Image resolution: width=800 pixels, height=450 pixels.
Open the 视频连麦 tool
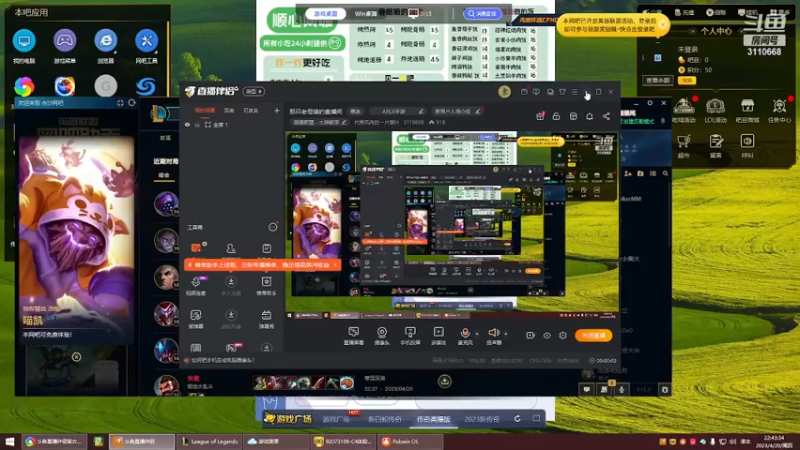196,285
